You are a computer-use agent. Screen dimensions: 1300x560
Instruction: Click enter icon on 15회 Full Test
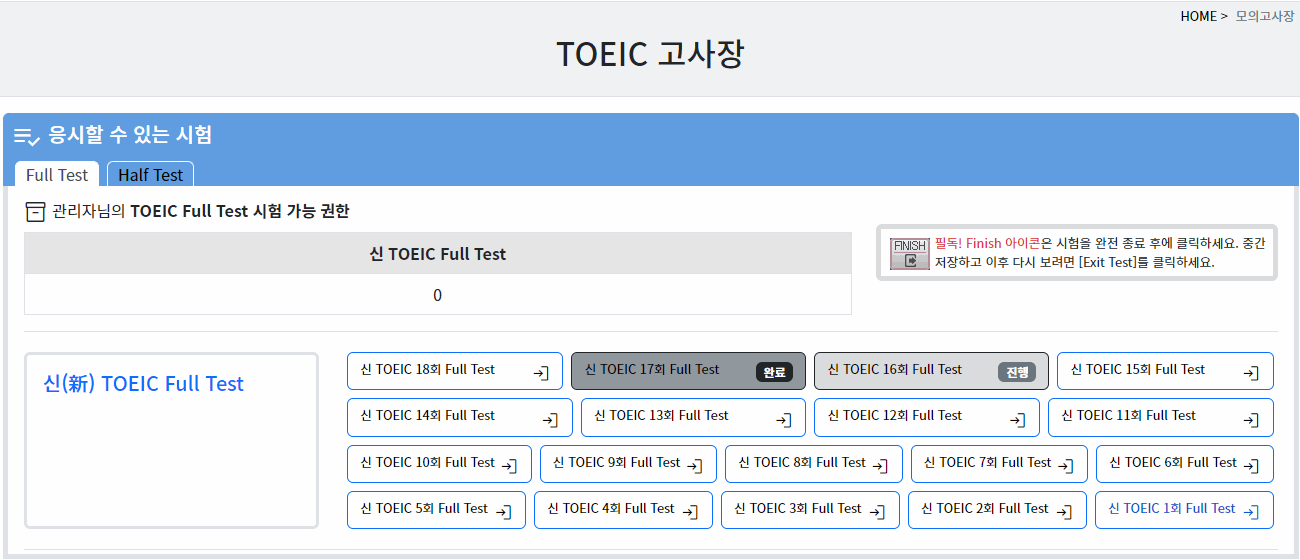pos(1251,373)
